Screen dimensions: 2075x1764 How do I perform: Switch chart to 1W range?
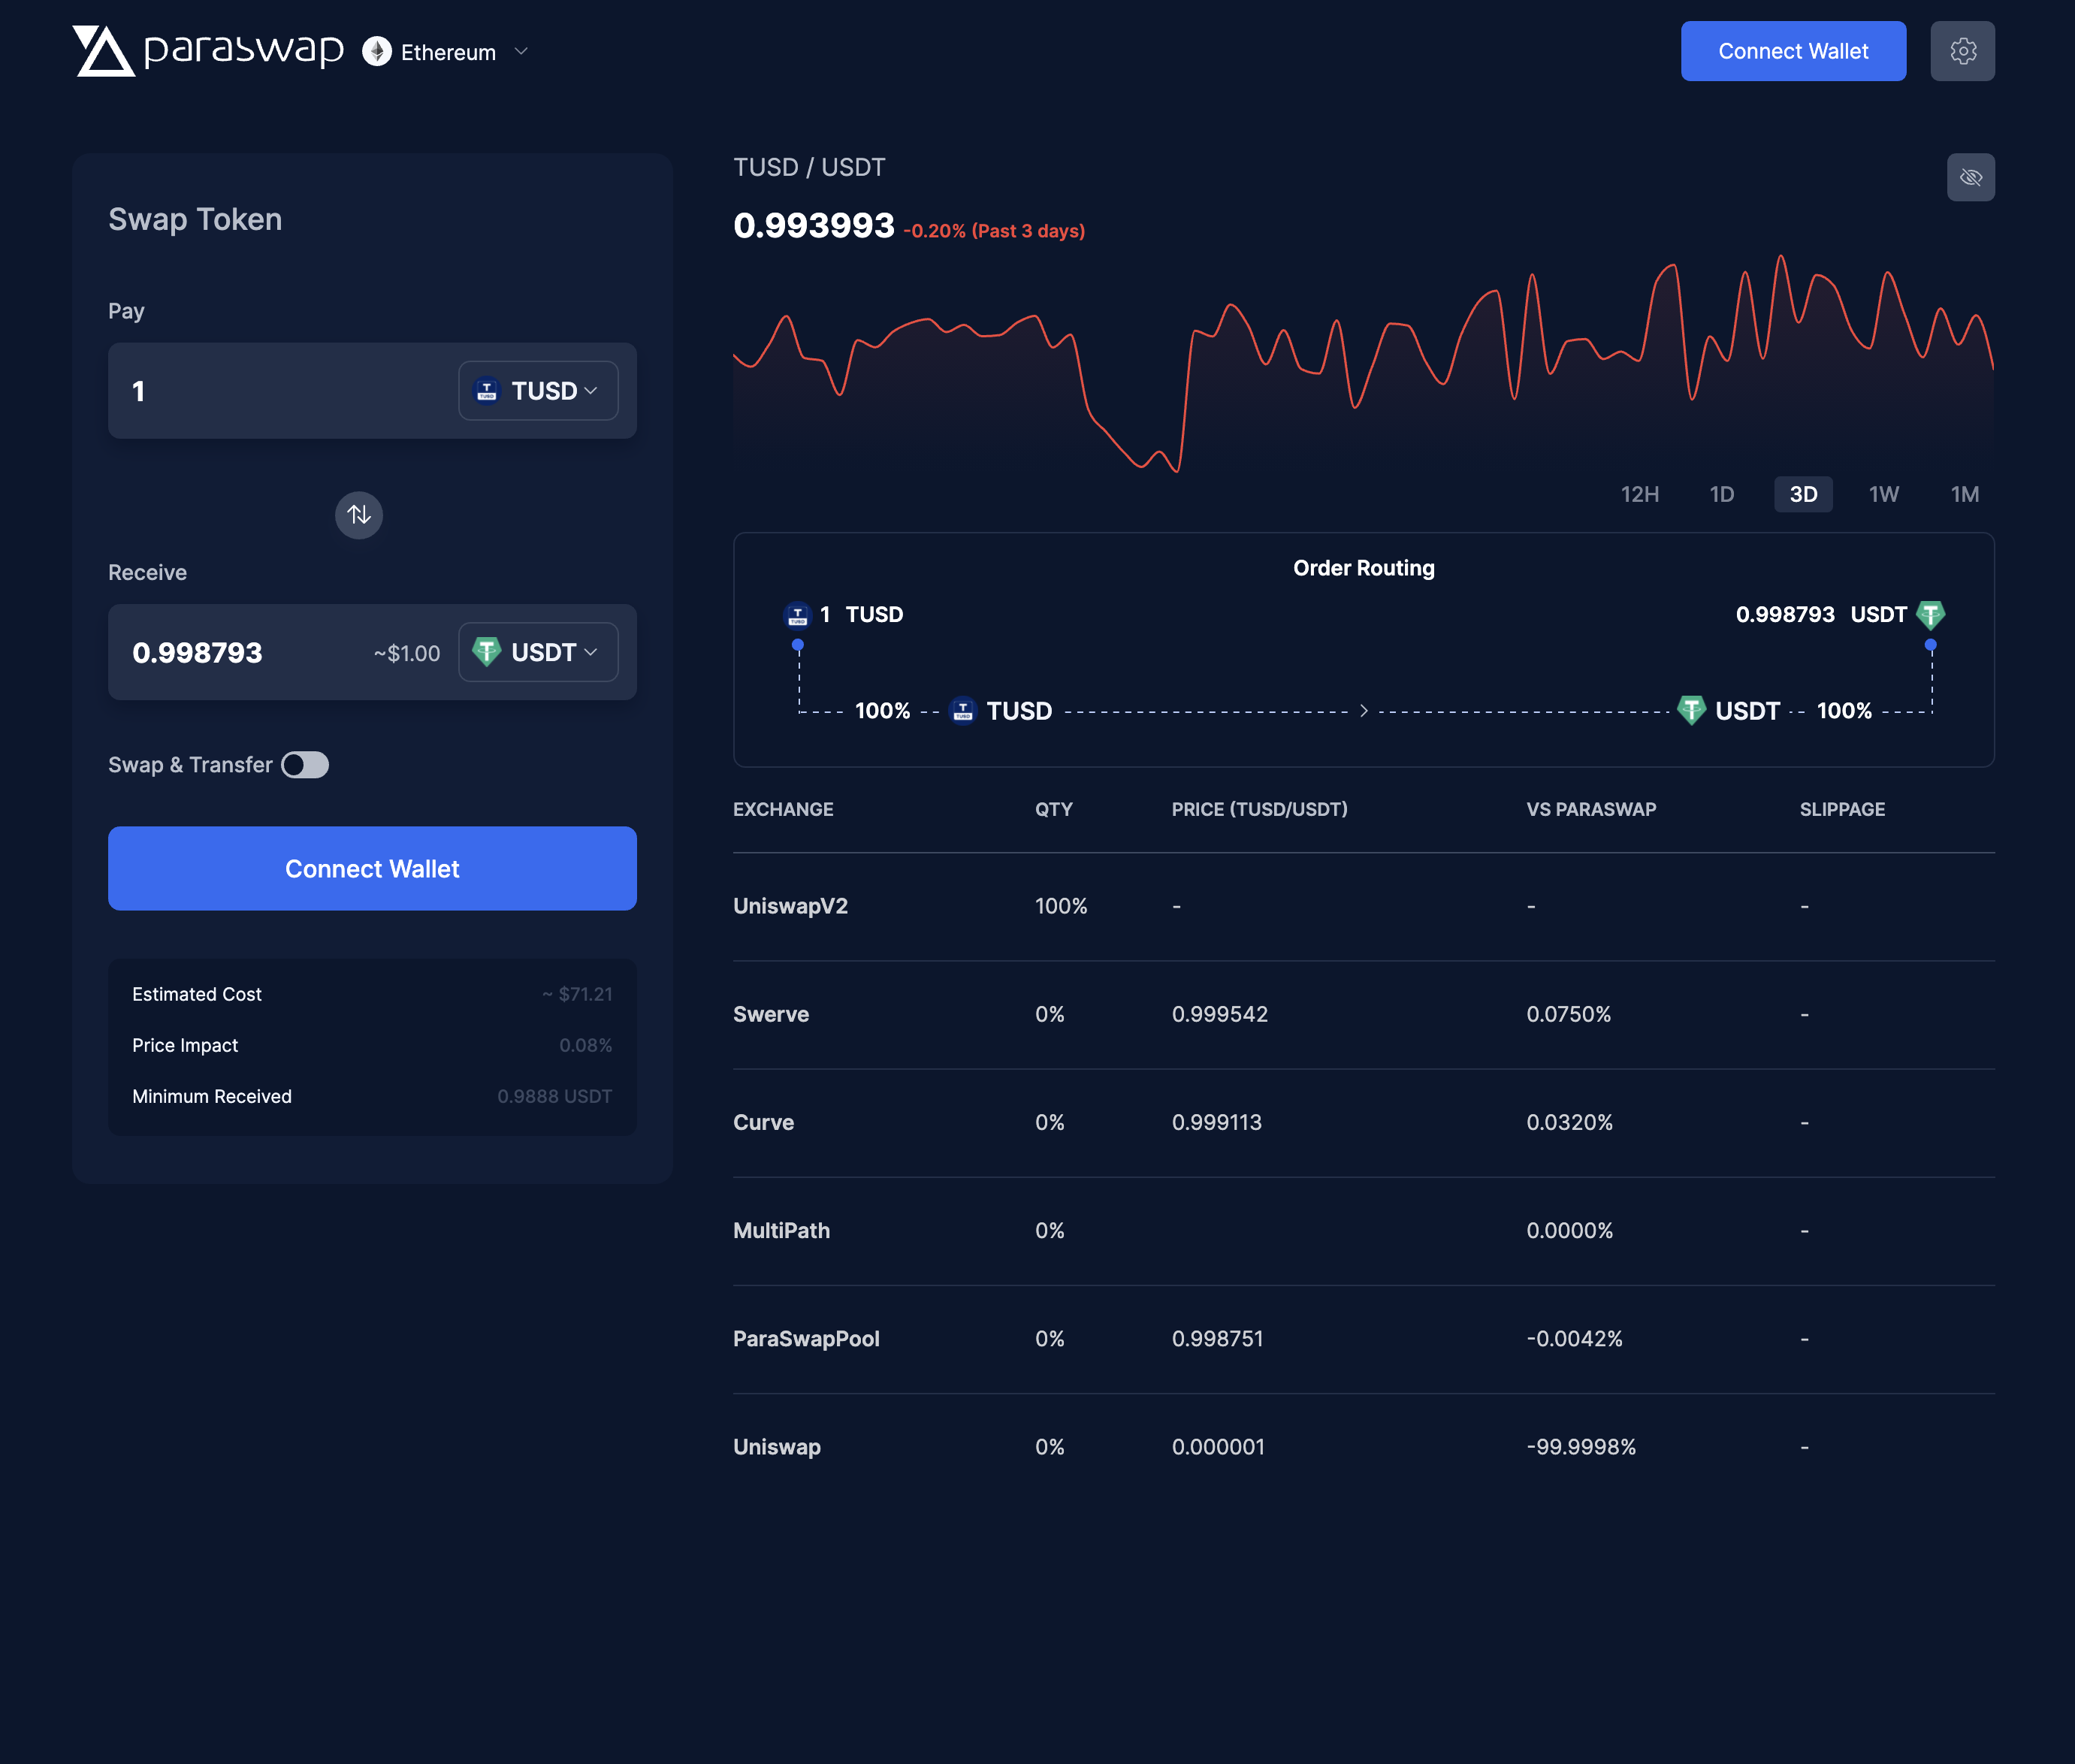1883,494
